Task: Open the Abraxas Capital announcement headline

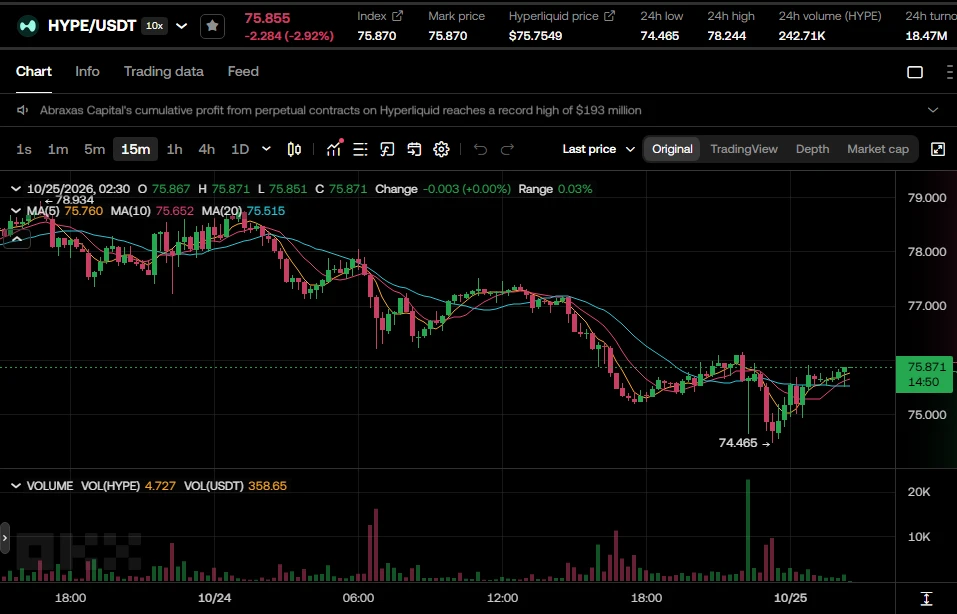Action: click(x=341, y=110)
